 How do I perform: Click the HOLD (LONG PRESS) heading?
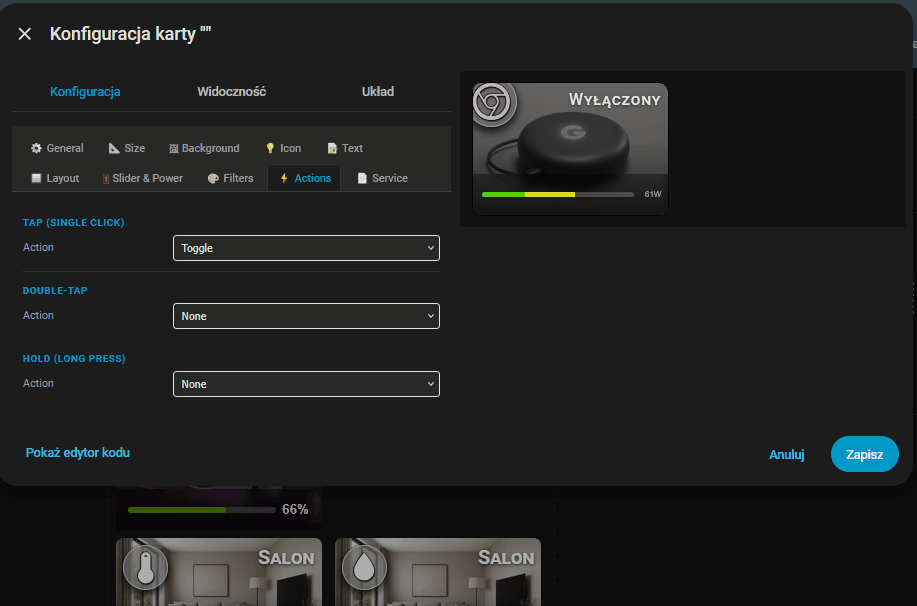[74, 358]
